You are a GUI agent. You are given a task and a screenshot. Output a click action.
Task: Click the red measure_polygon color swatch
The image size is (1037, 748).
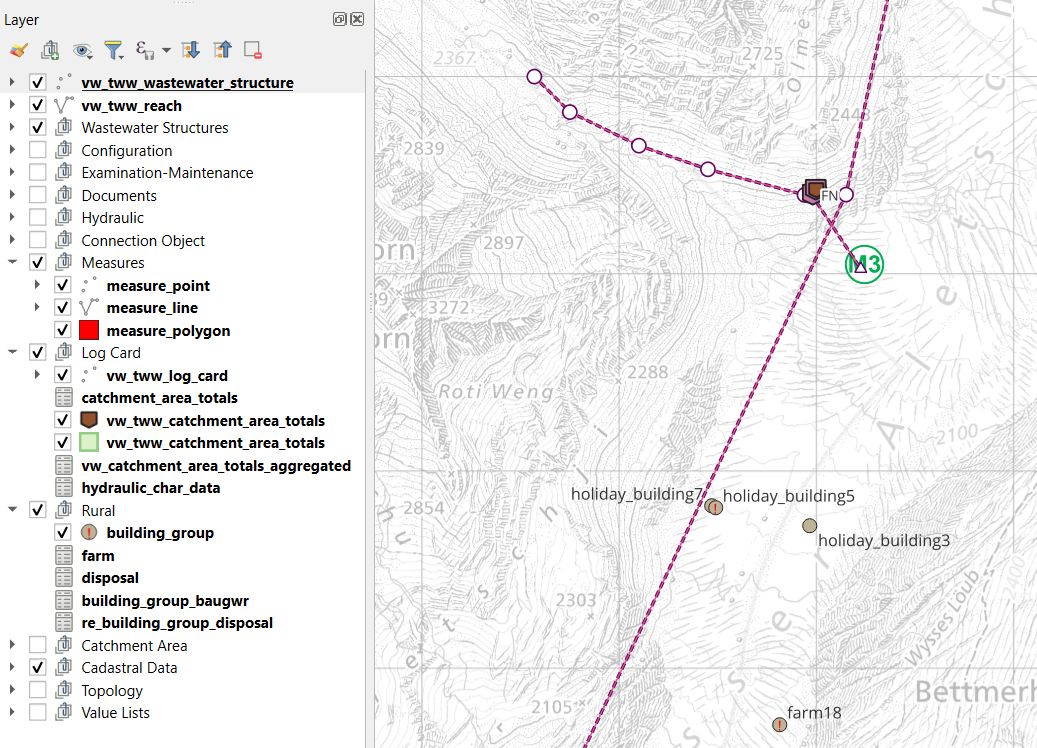pos(89,330)
